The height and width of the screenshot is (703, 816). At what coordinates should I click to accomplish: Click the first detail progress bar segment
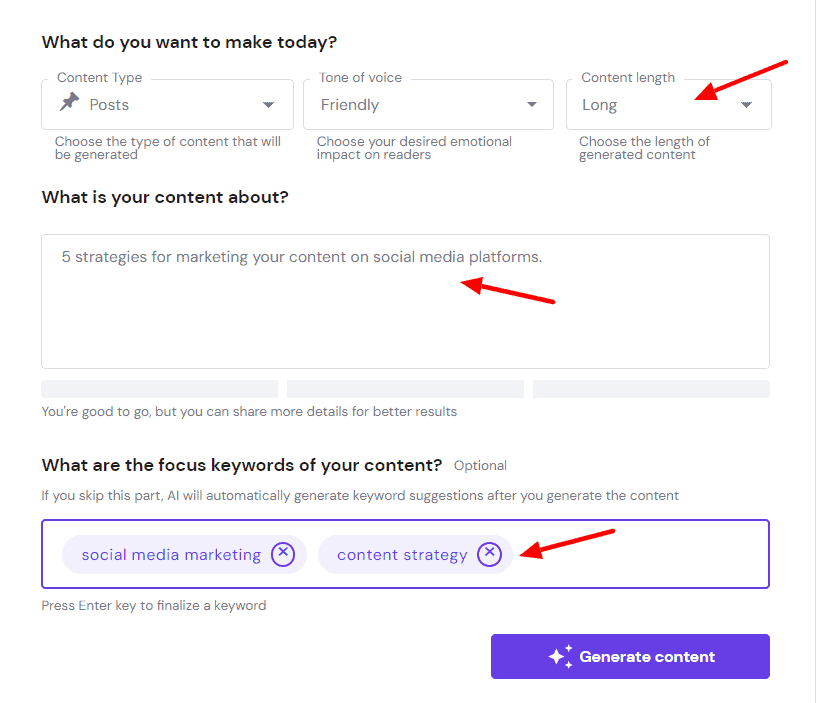point(159,389)
